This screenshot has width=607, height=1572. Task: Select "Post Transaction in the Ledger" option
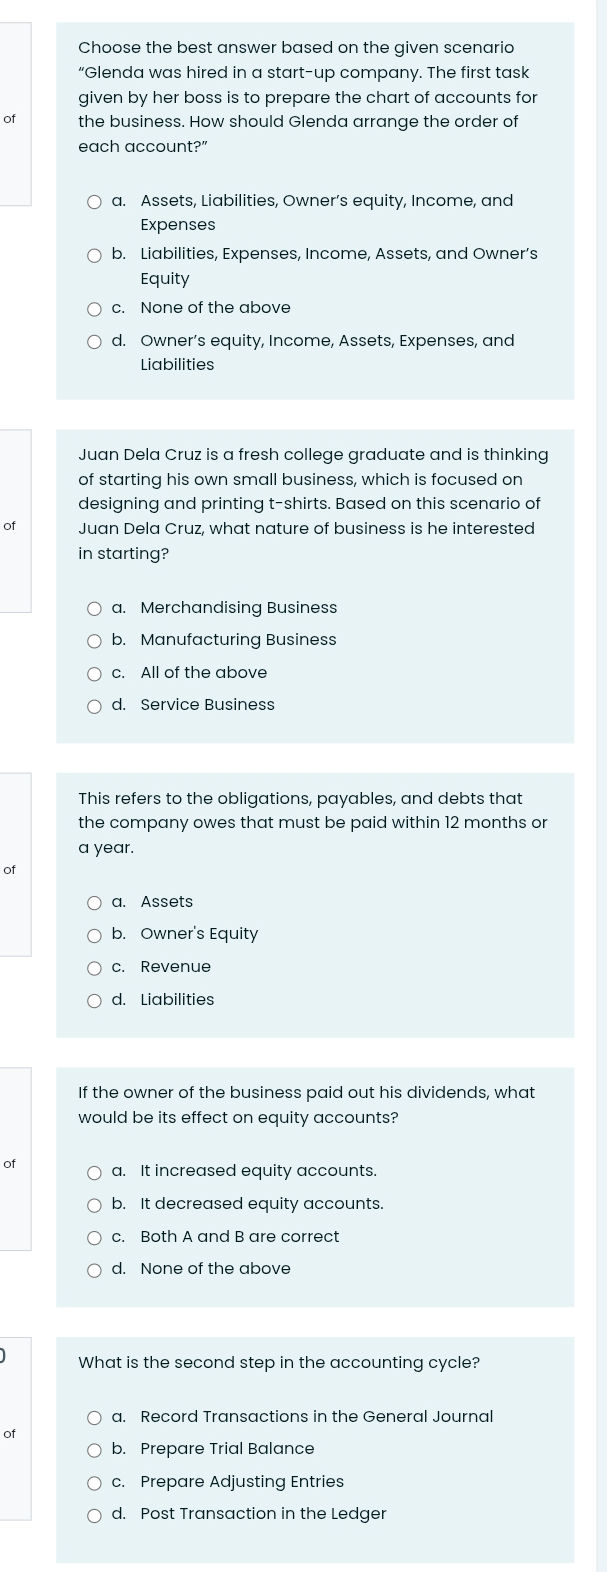[x=94, y=1515]
